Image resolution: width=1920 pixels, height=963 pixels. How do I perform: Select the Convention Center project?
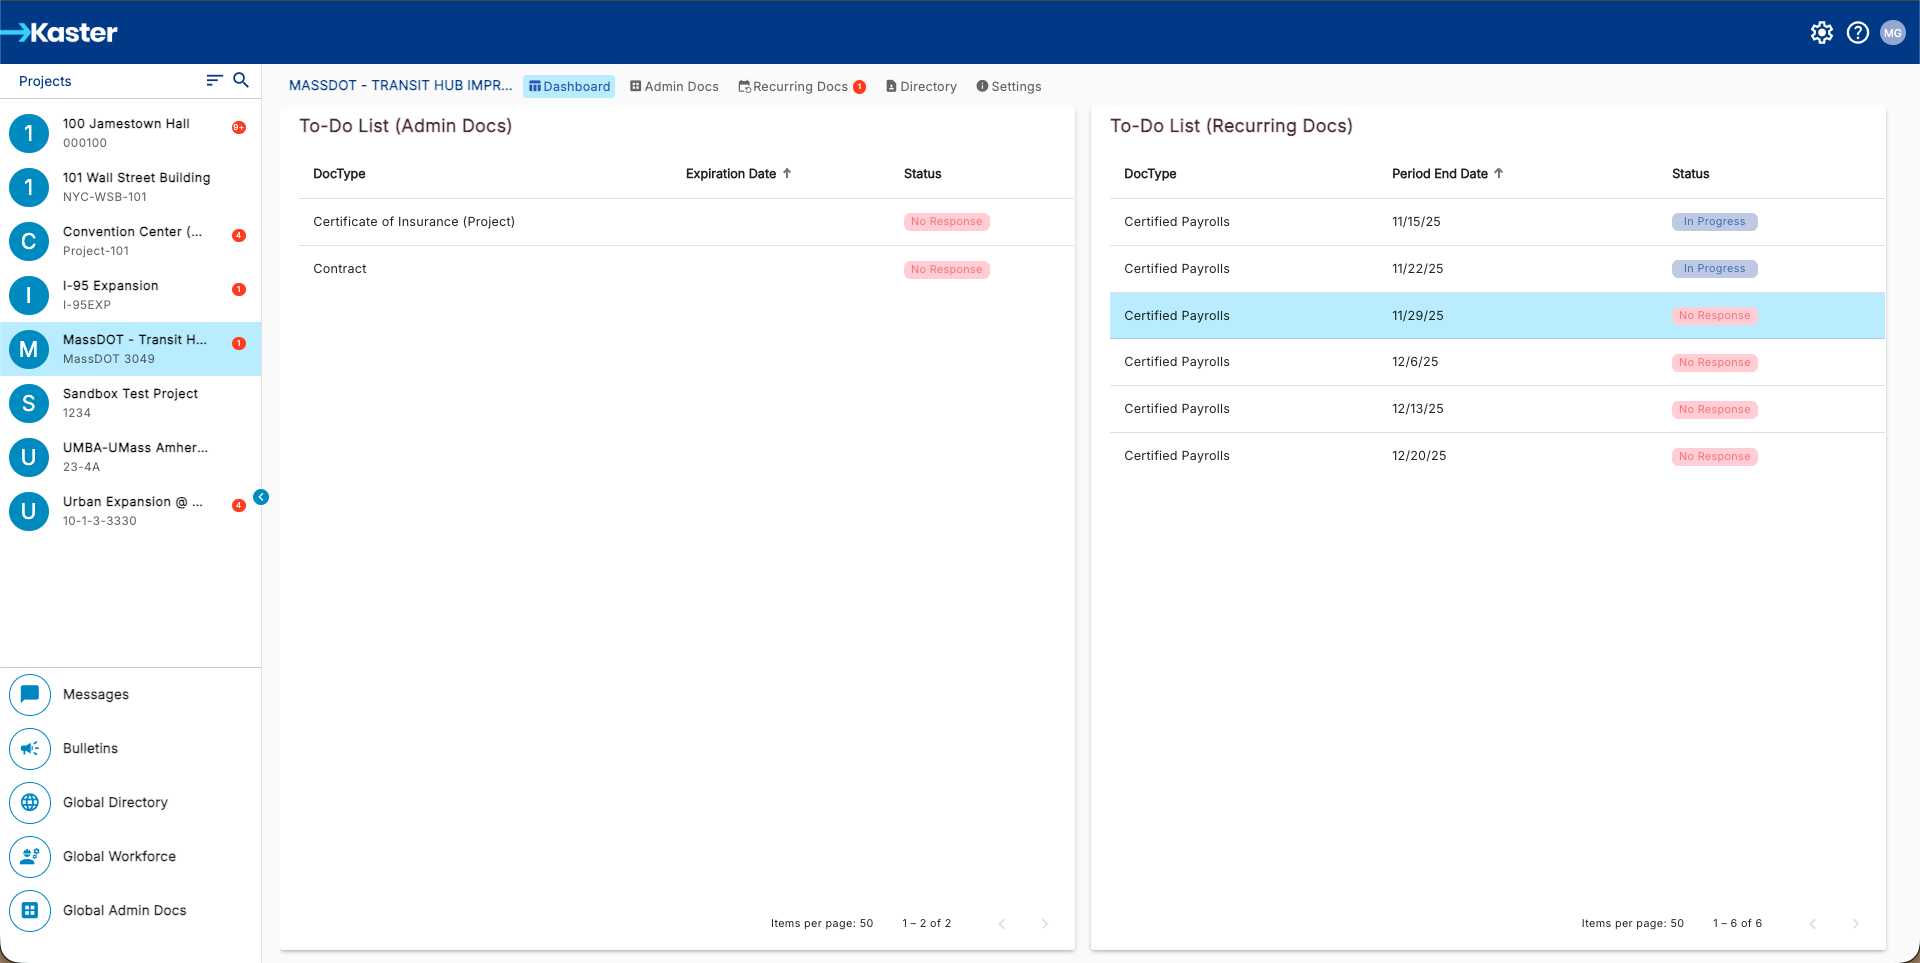(x=130, y=241)
